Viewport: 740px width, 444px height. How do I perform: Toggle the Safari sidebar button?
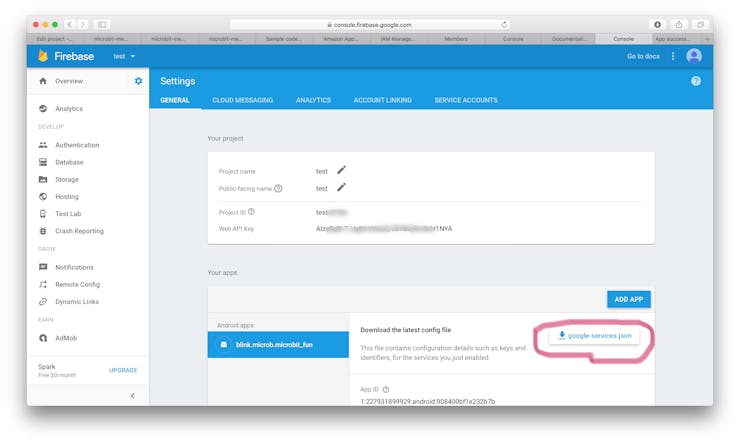click(102, 25)
